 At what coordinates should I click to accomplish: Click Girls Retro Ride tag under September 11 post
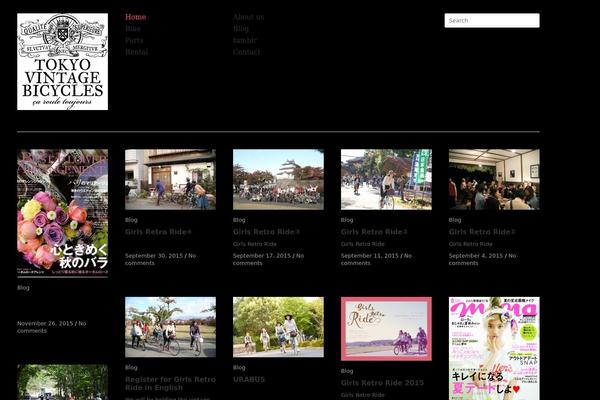coord(362,244)
